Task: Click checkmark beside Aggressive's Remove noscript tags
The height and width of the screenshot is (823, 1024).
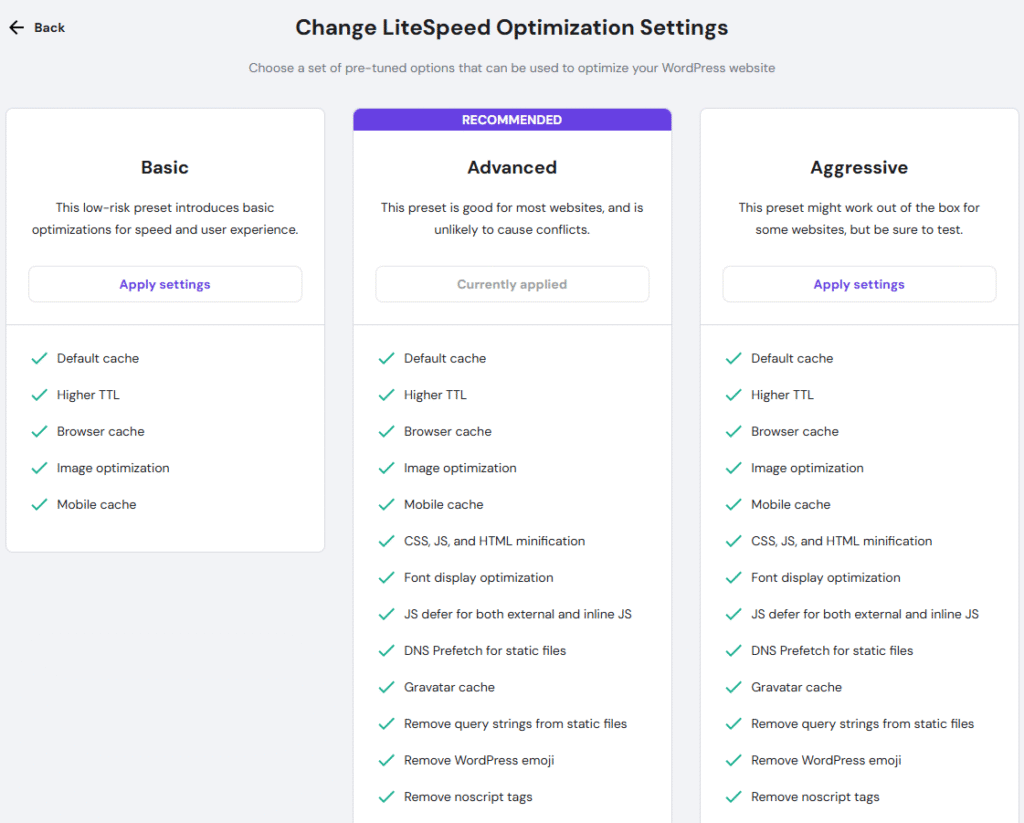Action: tap(733, 797)
